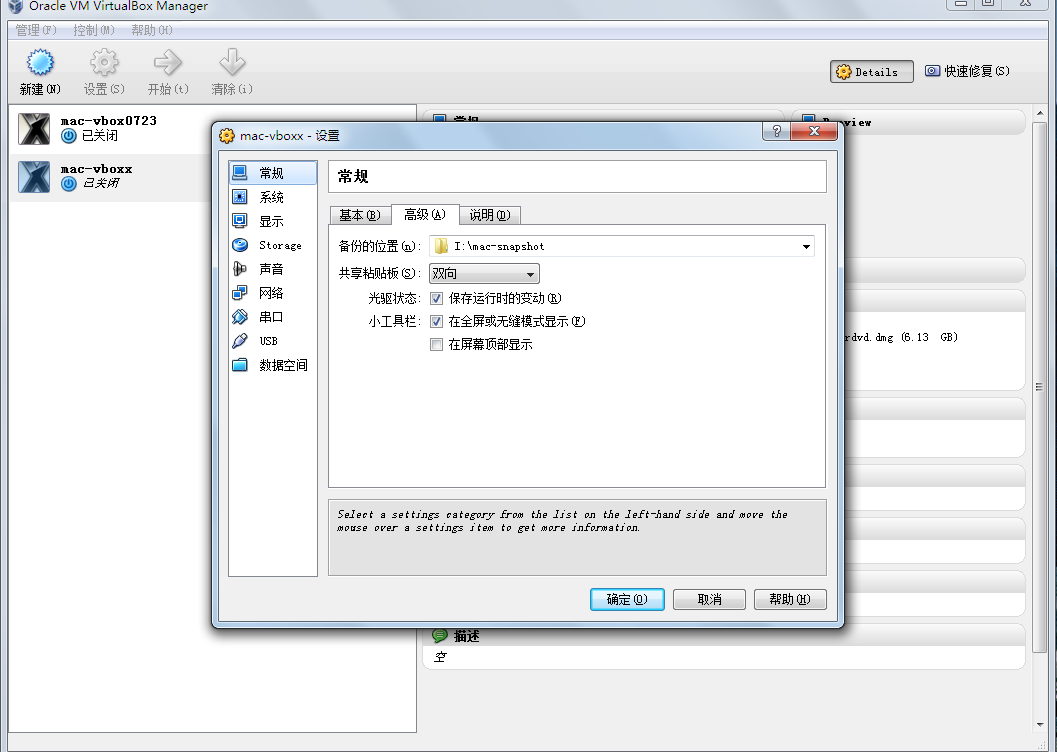Click the Discard (清除) down-arrow icon
Viewport: 1057px width, 752px height.
[x=232, y=62]
